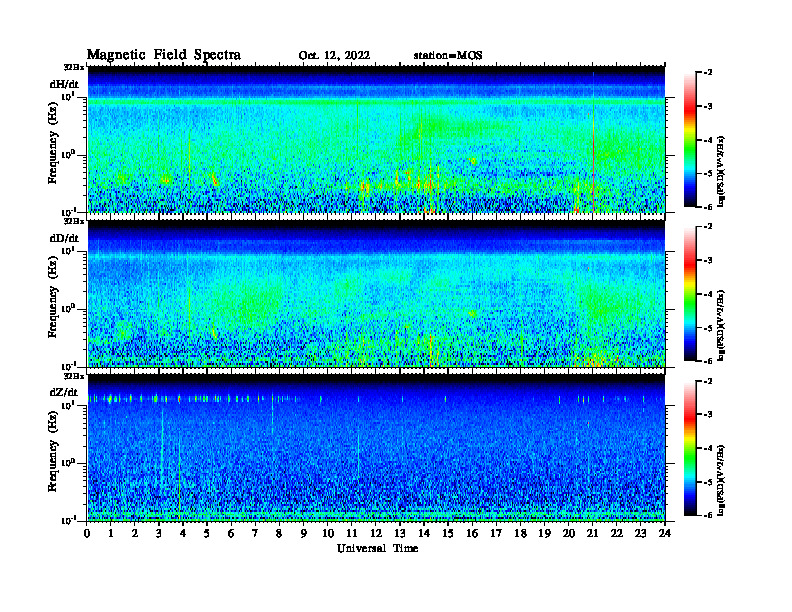Open the dZ/dt spectrogram plot
The height and width of the screenshot is (612, 792).
(x=376, y=448)
